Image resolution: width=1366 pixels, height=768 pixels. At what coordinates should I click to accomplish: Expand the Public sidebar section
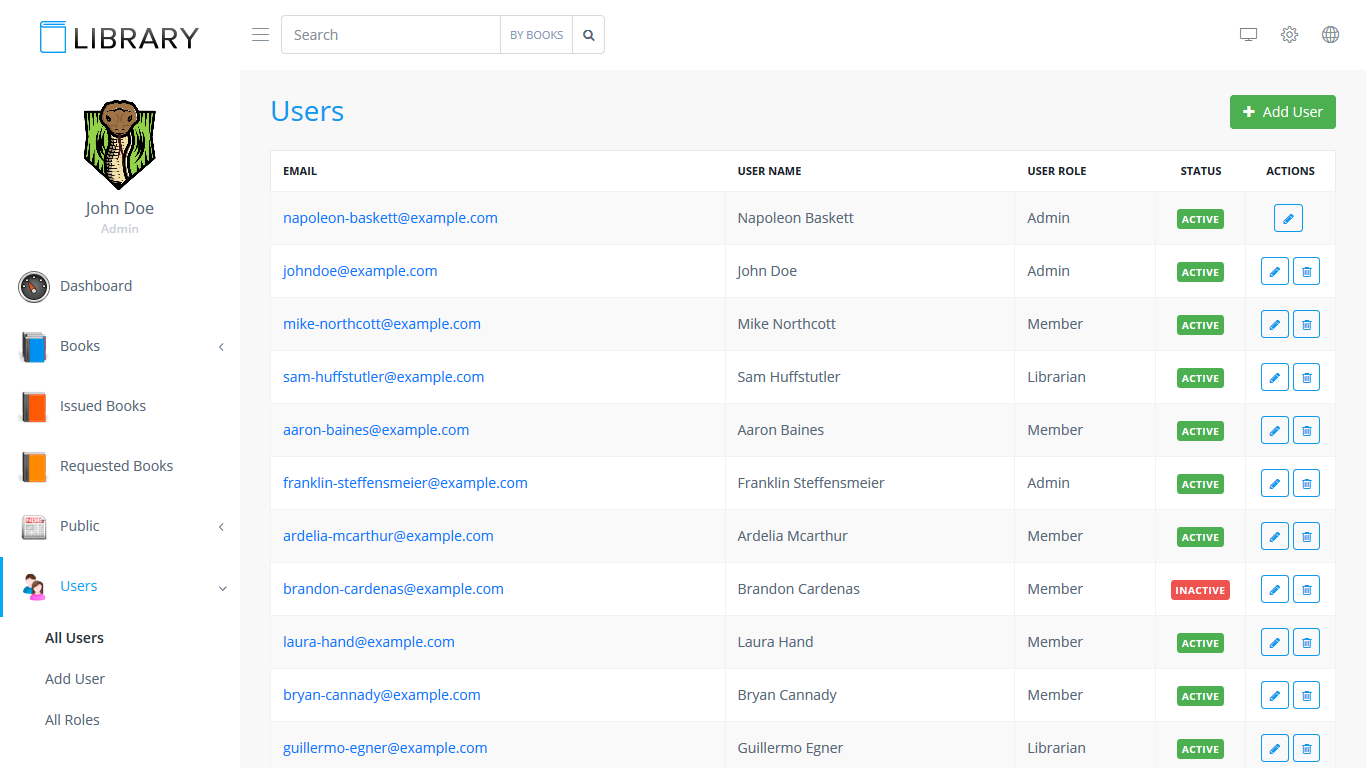[x=120, y=526]
